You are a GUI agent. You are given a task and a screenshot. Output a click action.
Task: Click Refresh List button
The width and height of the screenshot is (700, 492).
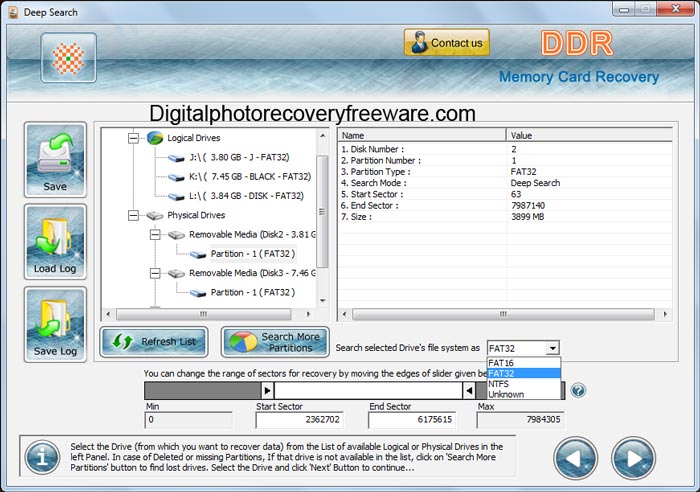[x=154, y=342]
